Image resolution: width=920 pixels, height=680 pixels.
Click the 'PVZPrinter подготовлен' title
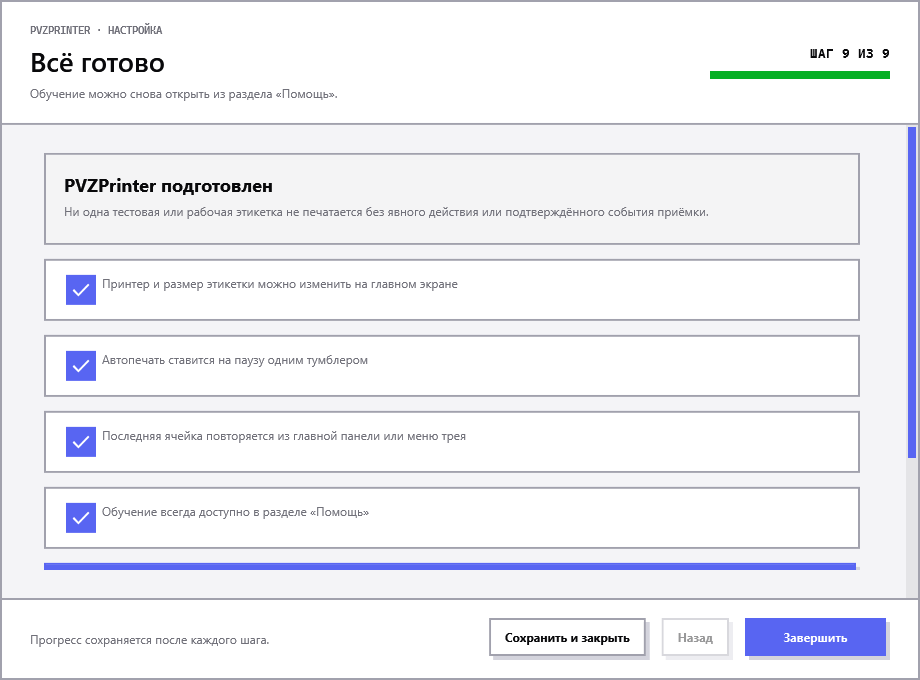point(168,186)
